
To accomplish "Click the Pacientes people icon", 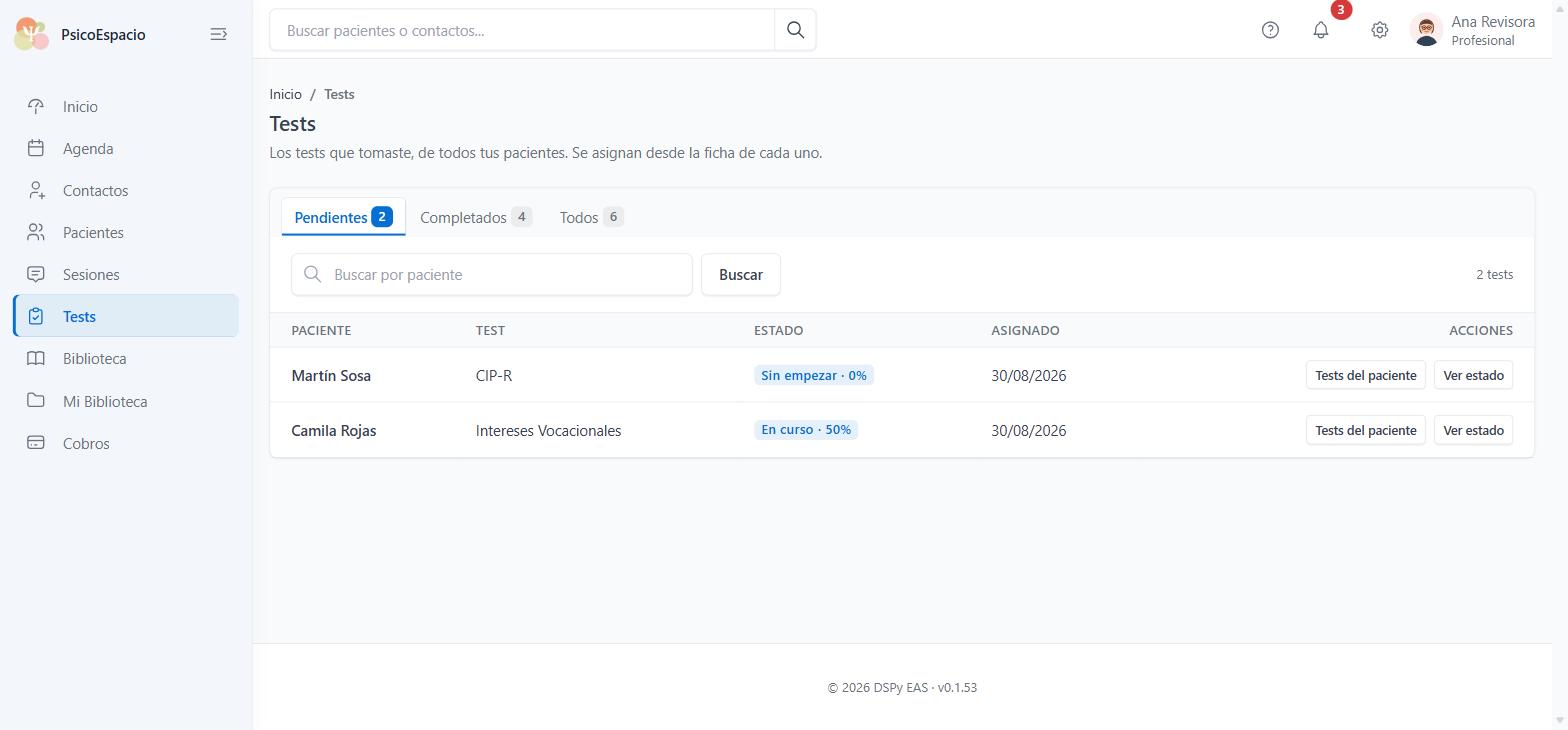I will tap(36, 232).
